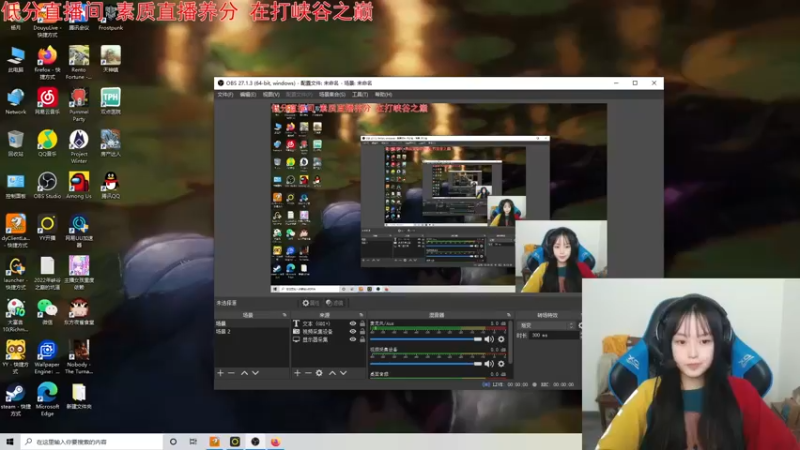Image resolution: width=800 pixels, height=450 pixels.
Task: Open the 视图(V) menu in OBS
Action: click(x=271, y=94)
